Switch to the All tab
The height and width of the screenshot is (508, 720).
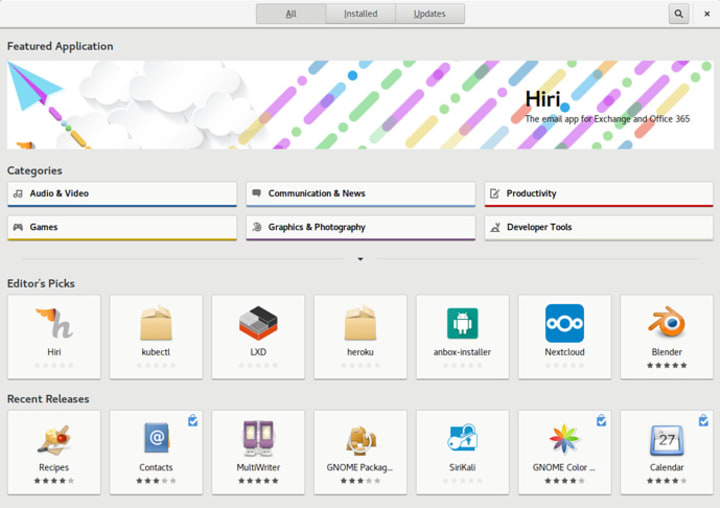click(291, 14)
